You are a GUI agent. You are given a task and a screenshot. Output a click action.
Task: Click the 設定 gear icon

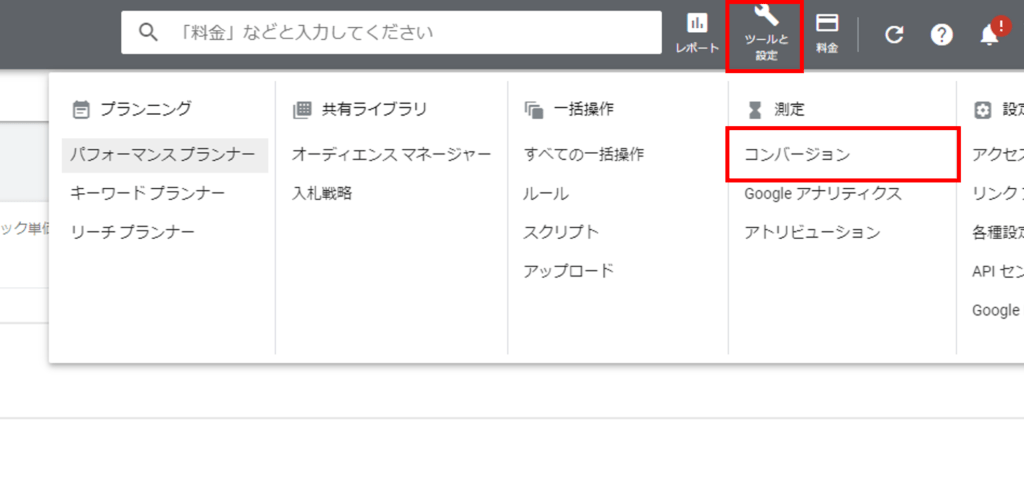pyautogui.click(x=982, y=110)
